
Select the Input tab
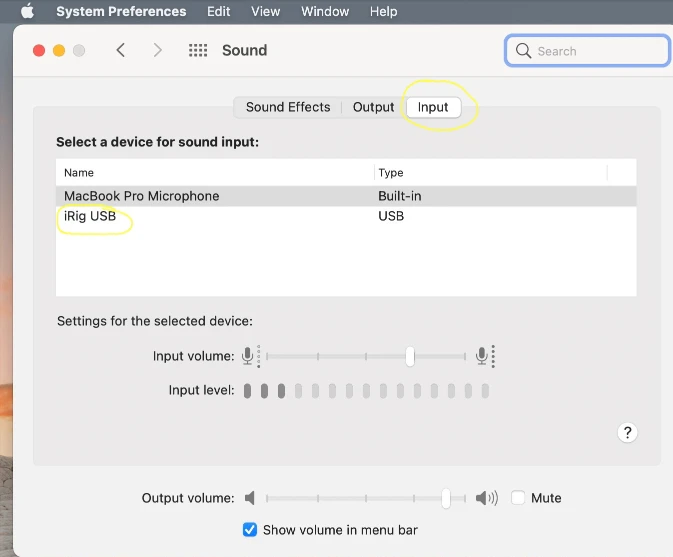tap(433, 107)
